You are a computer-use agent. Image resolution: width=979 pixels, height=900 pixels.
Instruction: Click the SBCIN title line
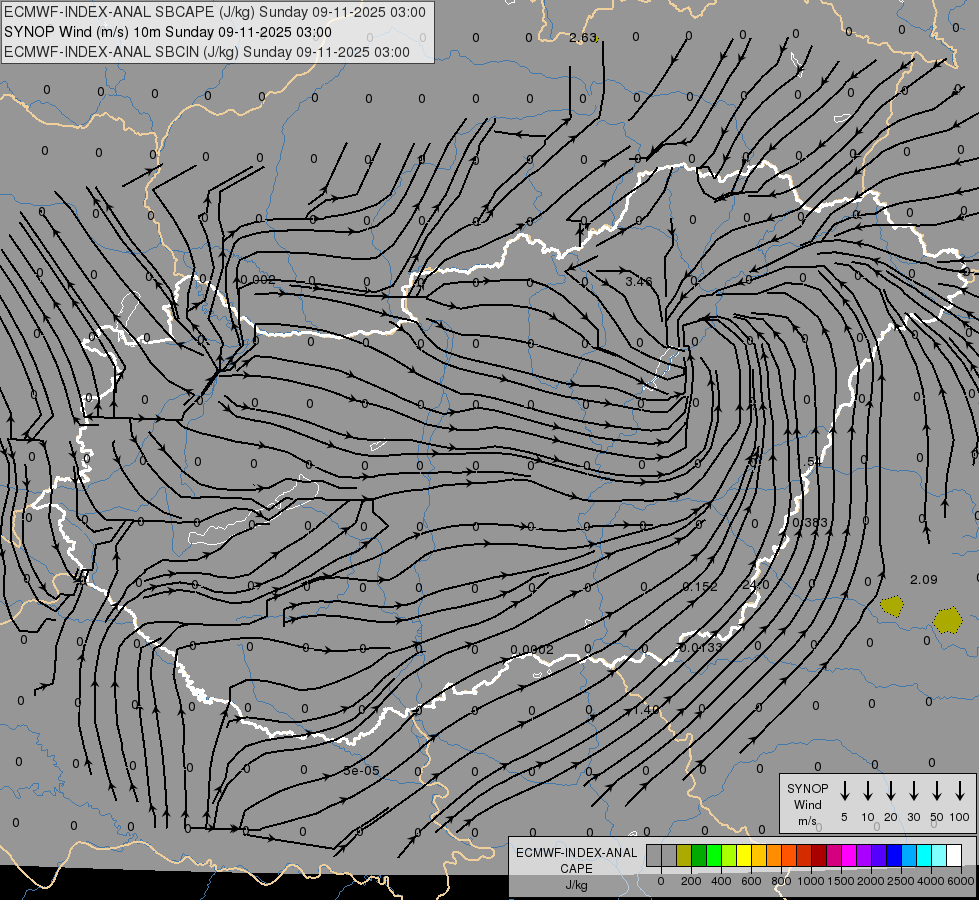207,52
